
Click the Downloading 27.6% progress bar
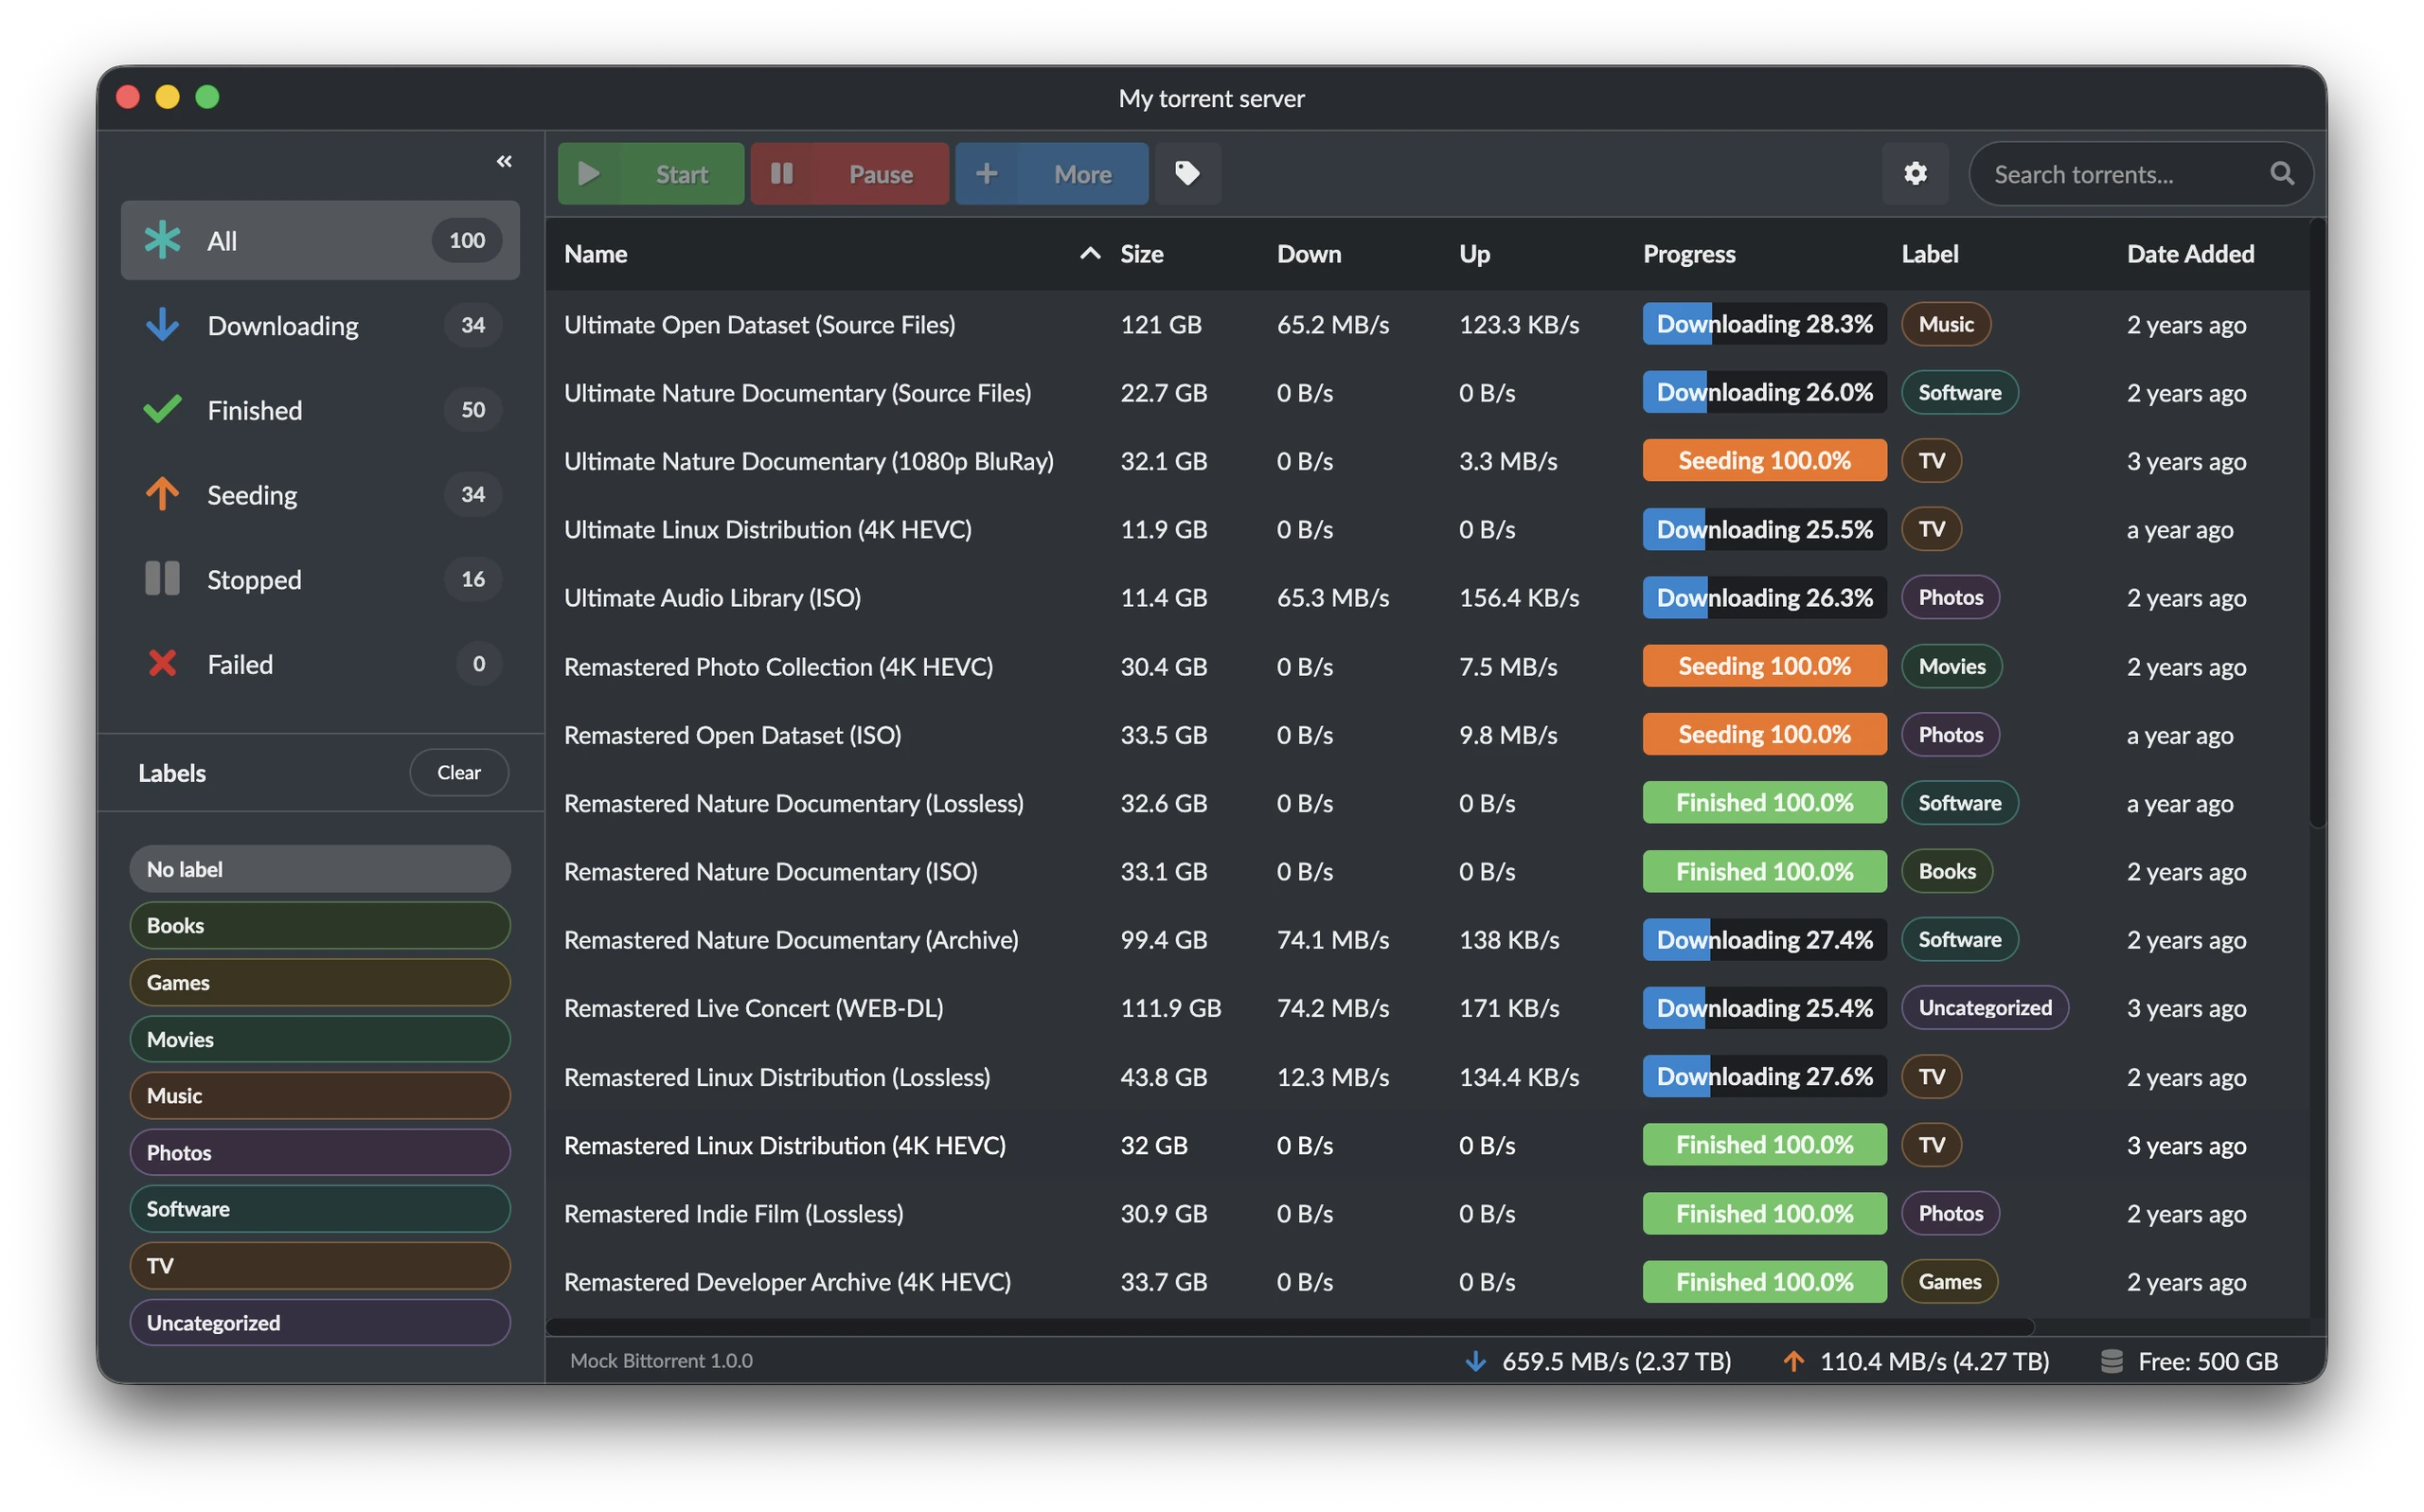tap(1764, 1077)
